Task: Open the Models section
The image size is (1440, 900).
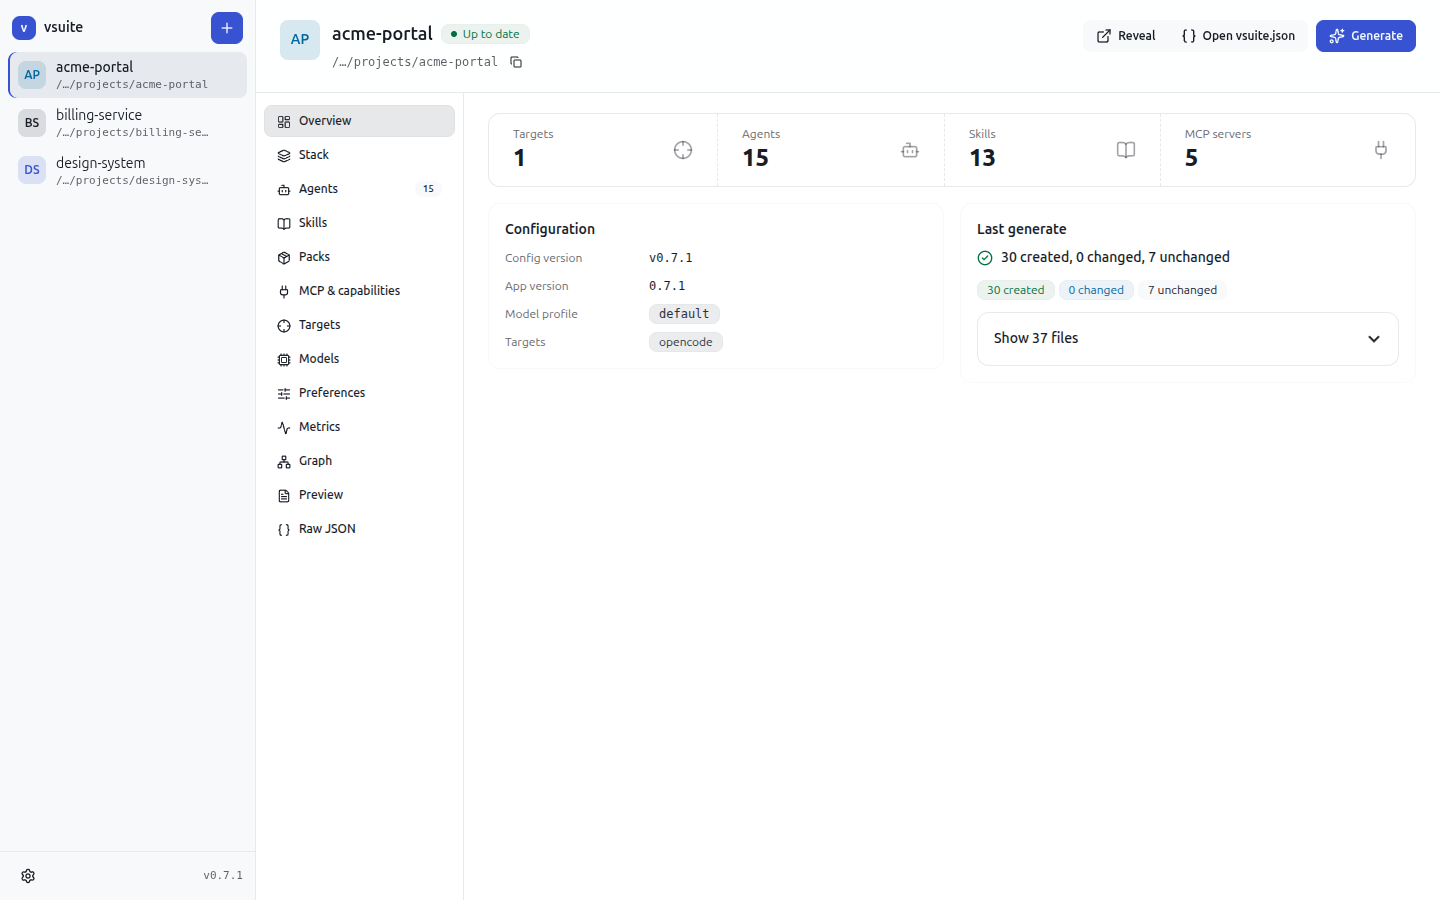Action: coord(359,359)
